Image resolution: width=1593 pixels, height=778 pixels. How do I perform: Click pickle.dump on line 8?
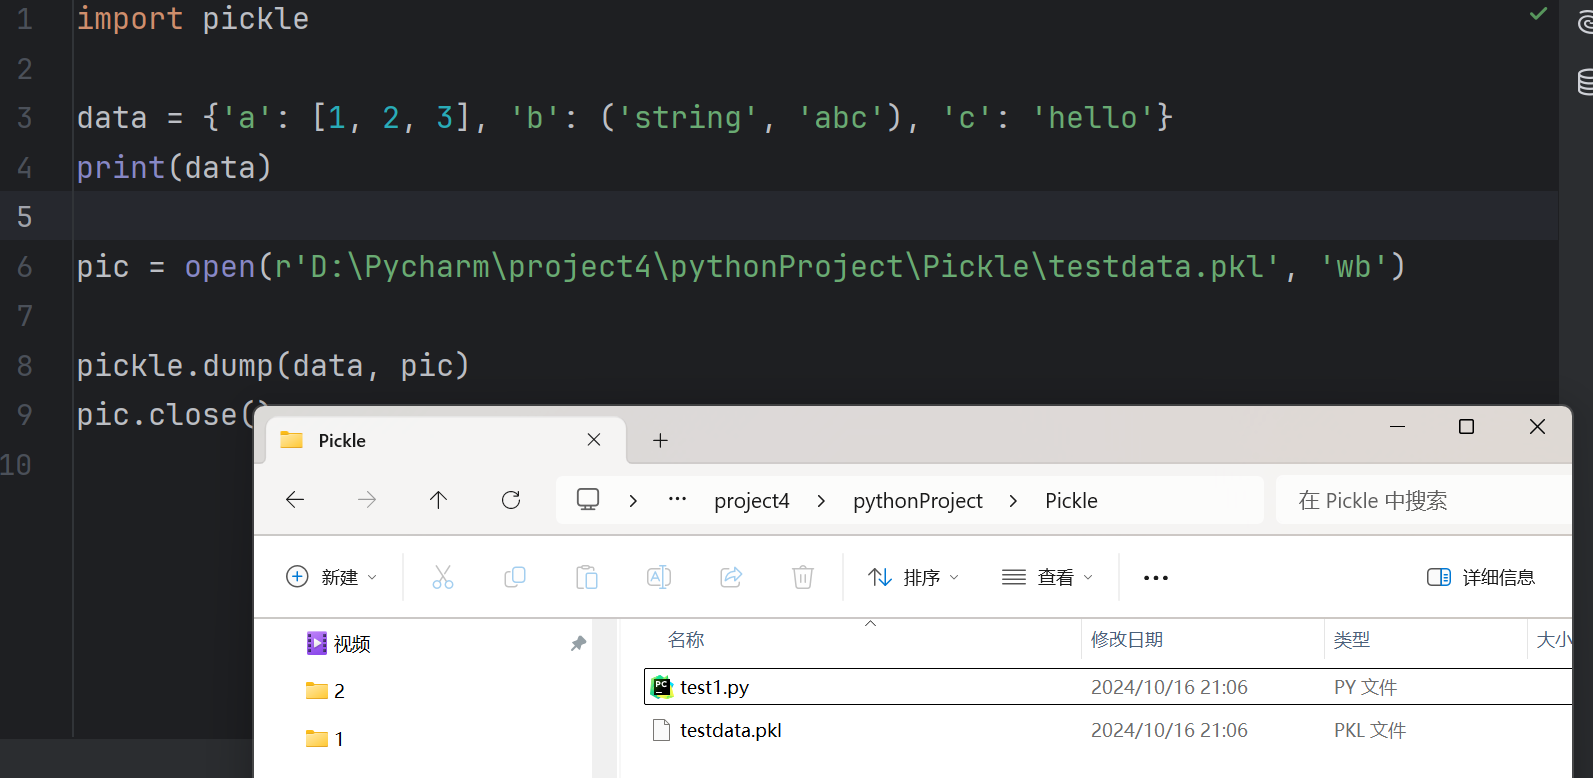tap(175, 365)
